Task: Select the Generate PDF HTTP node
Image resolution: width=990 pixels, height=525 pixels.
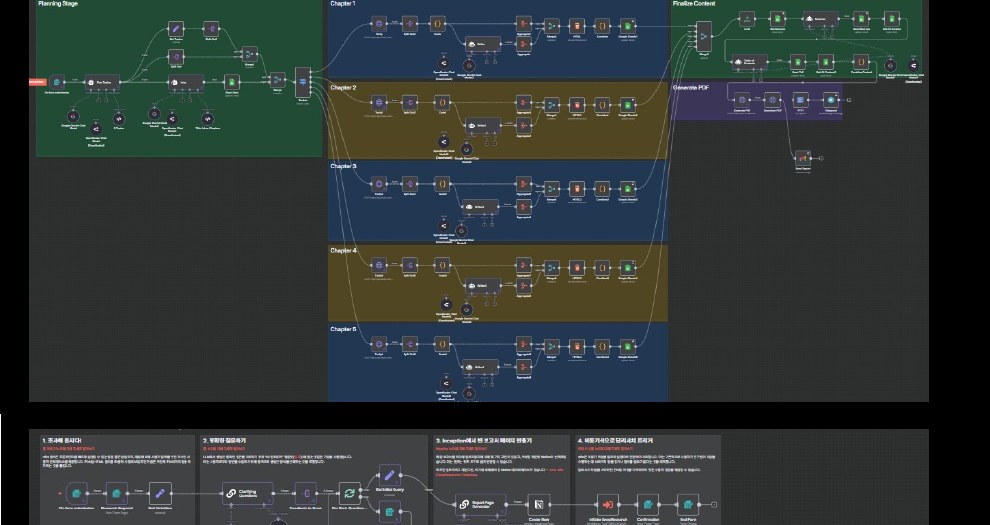Action: pos(742,100)
